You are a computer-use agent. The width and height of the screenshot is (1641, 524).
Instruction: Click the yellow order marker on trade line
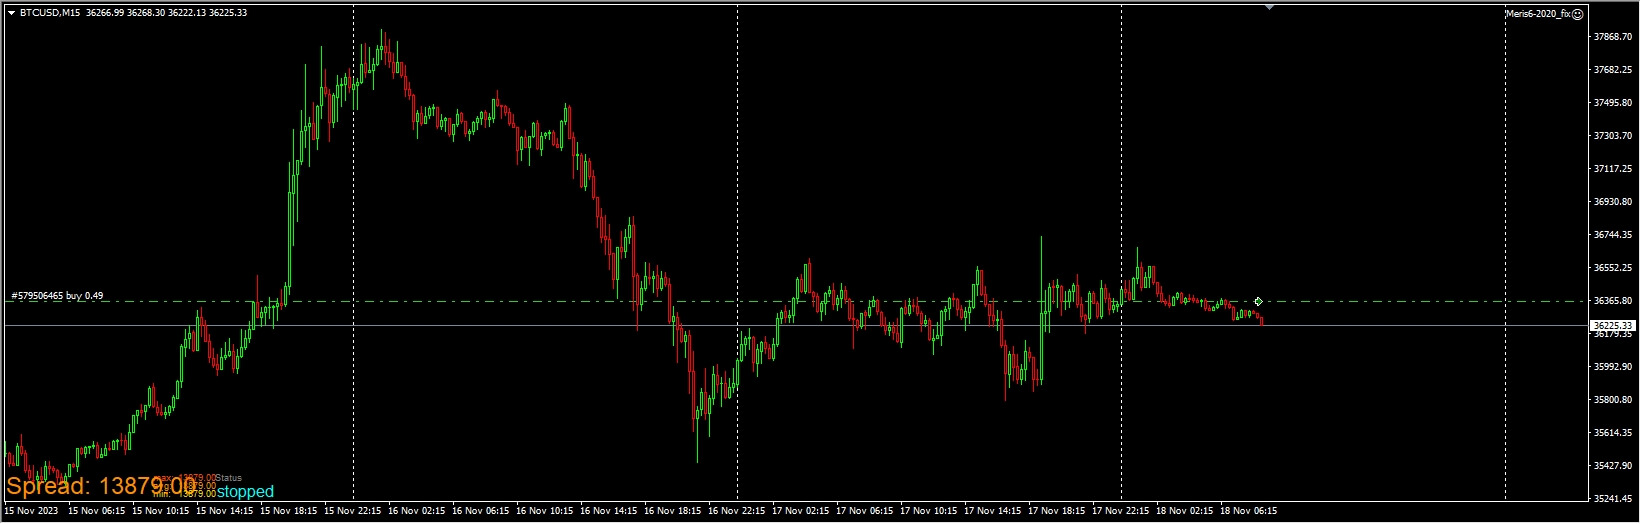tap(1258, 301)
